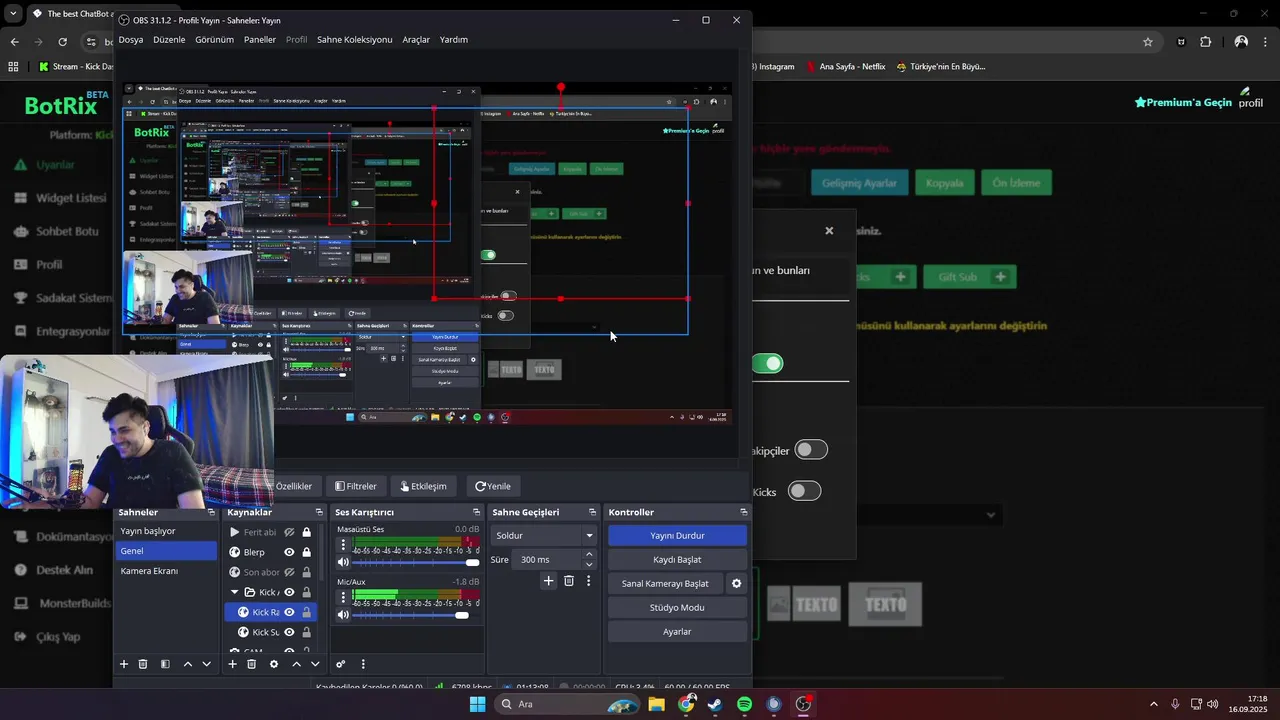Open the Windows Start menu
Screen dimensions: 1280x720
tap(477, 704)
